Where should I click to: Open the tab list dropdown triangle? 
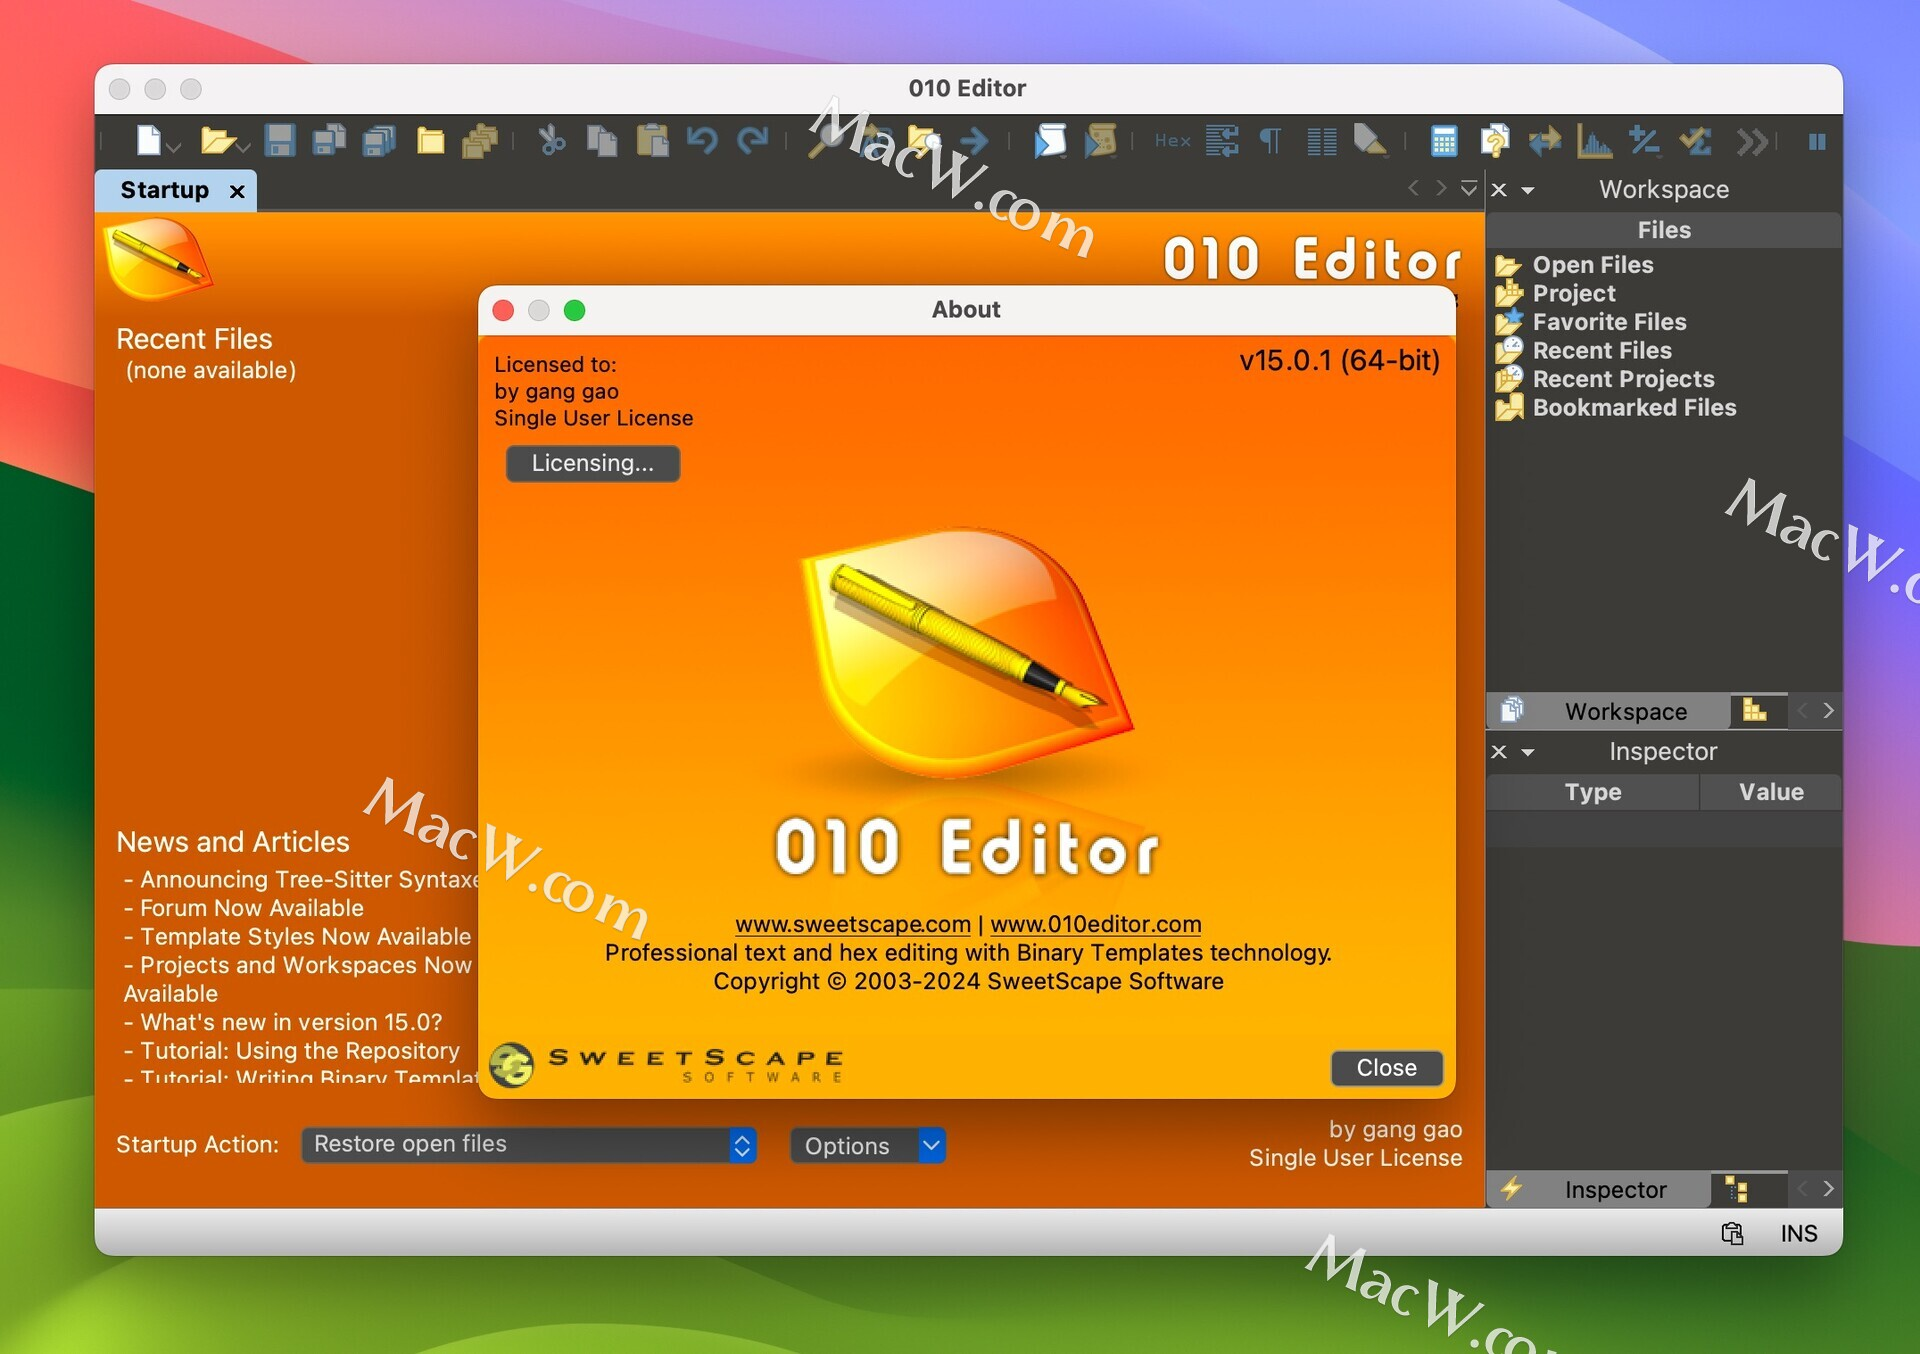click(x=1469, y=188)
